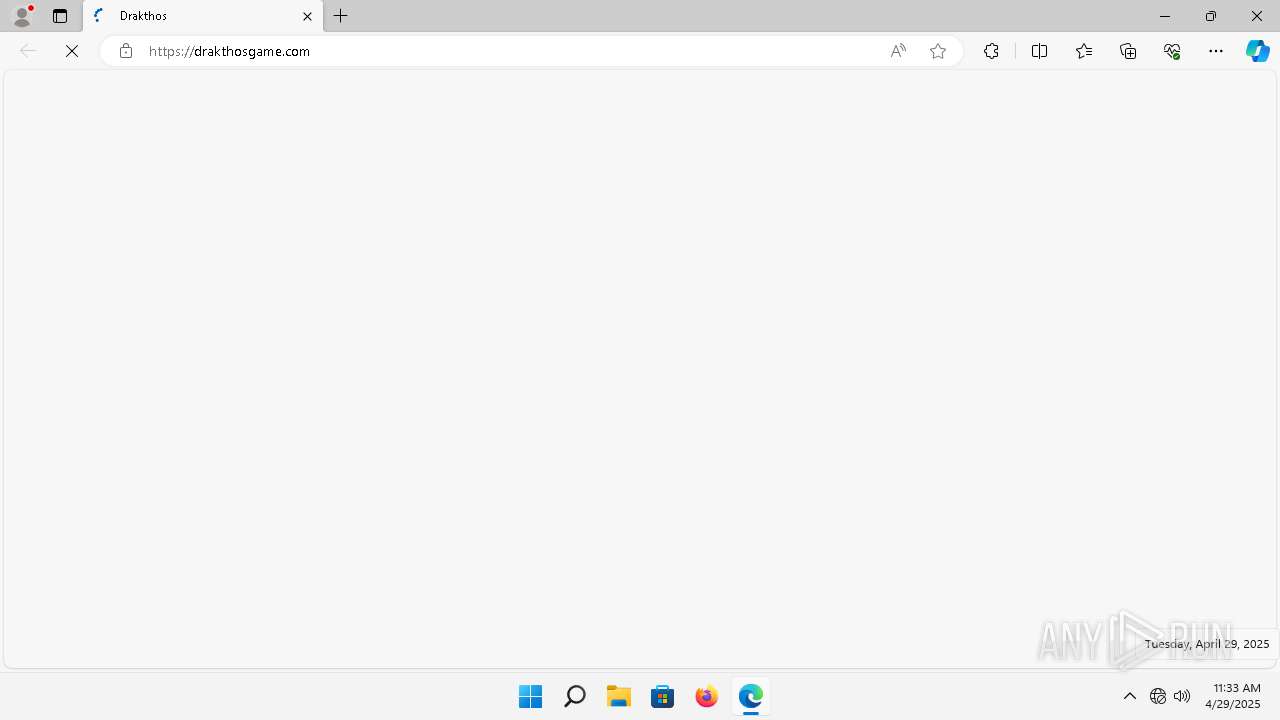The image size is (1280, 720).
Task: Launch Microsoft Store from the taskbar
Action: [662, 696]
